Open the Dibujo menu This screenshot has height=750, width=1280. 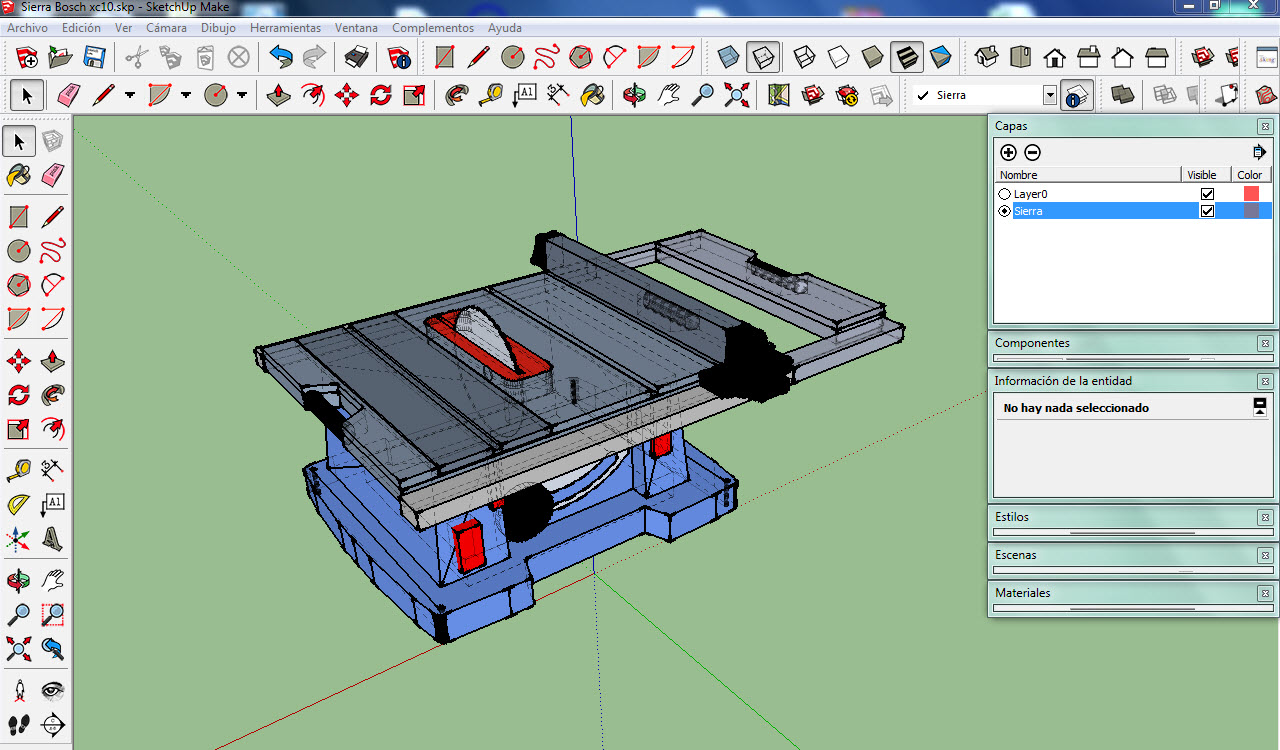[x=218, y=28]
